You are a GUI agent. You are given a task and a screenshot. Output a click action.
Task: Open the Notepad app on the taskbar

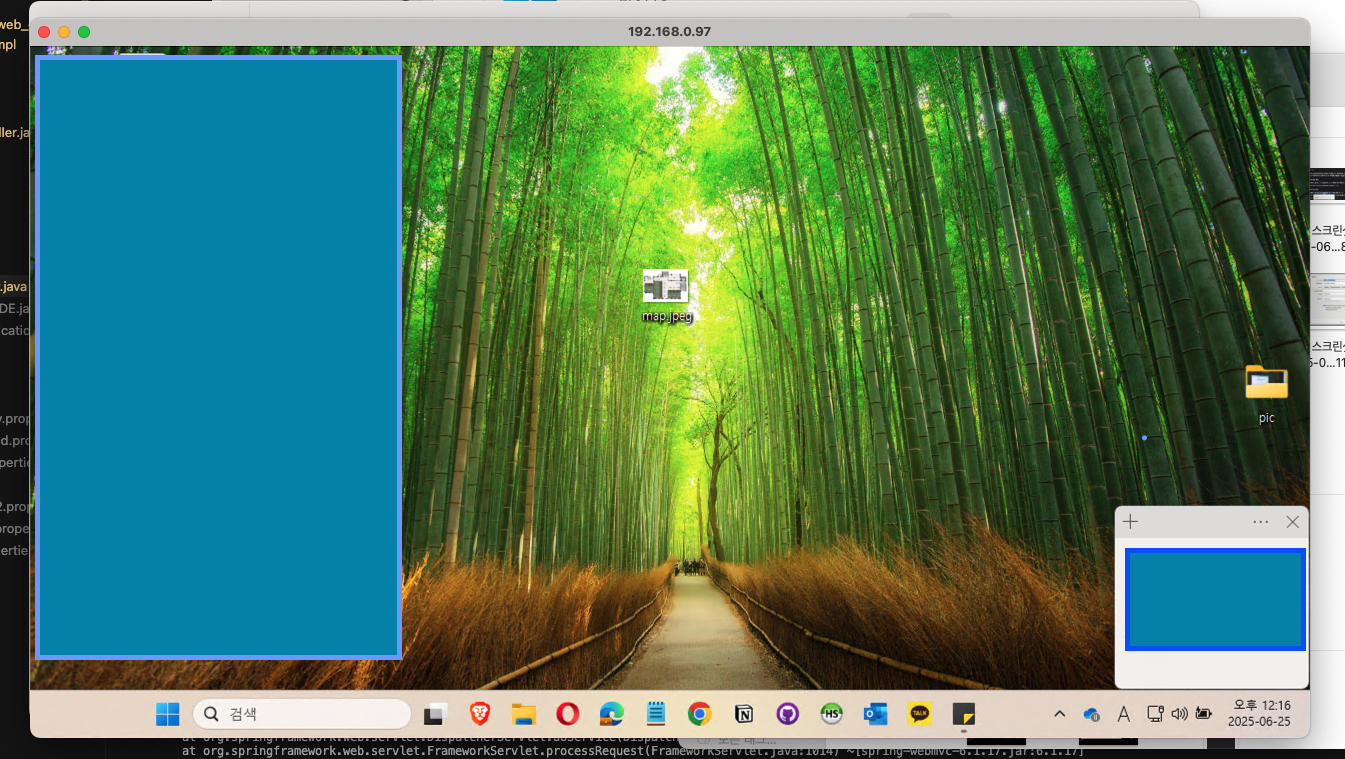pos(656,714)
